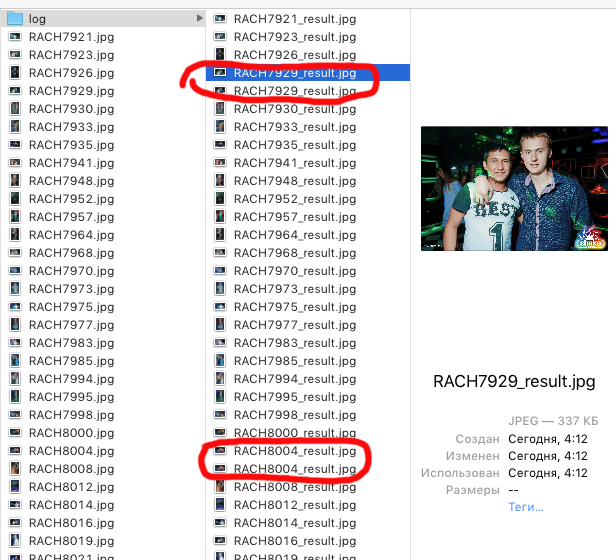Image resolution: width=616 pixels, height=560 pixels.
Task: Click the file icon beside RACH7973.jpg
Action: (15, 288)
